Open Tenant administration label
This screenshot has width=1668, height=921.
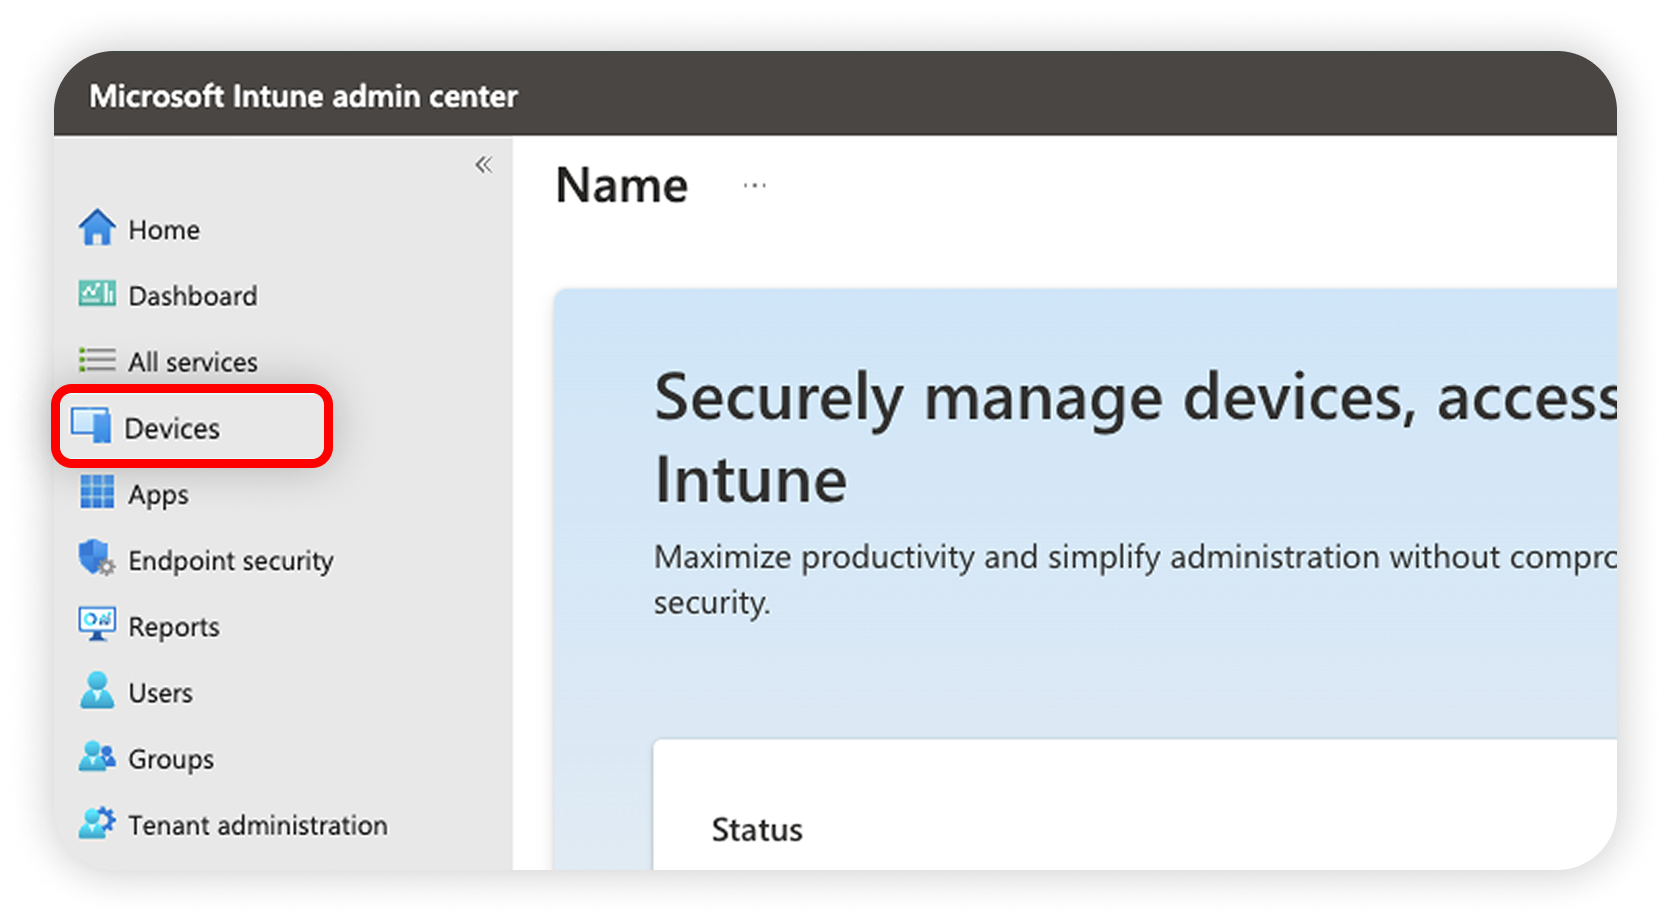coord(258,825)
